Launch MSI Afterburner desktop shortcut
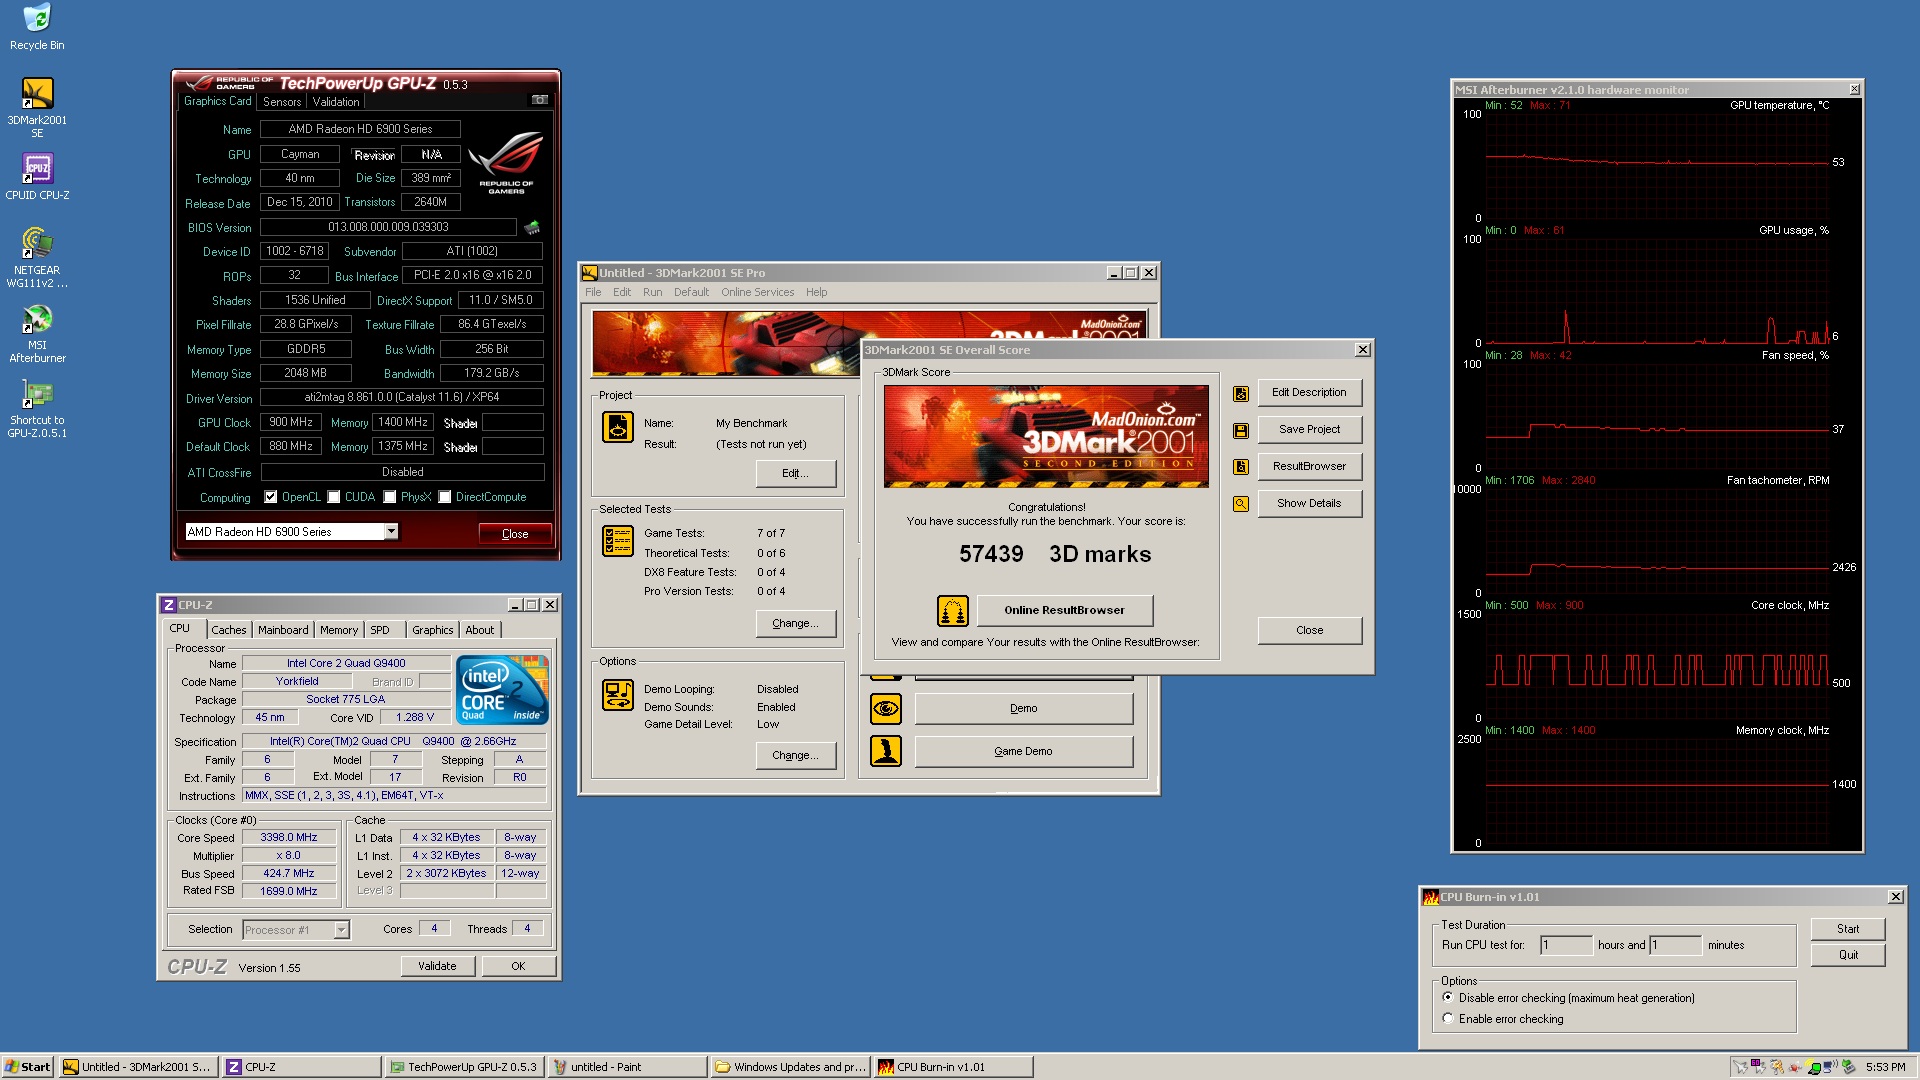The image size is (1920, 1080). pyautogui.click(x=37, y=333)
